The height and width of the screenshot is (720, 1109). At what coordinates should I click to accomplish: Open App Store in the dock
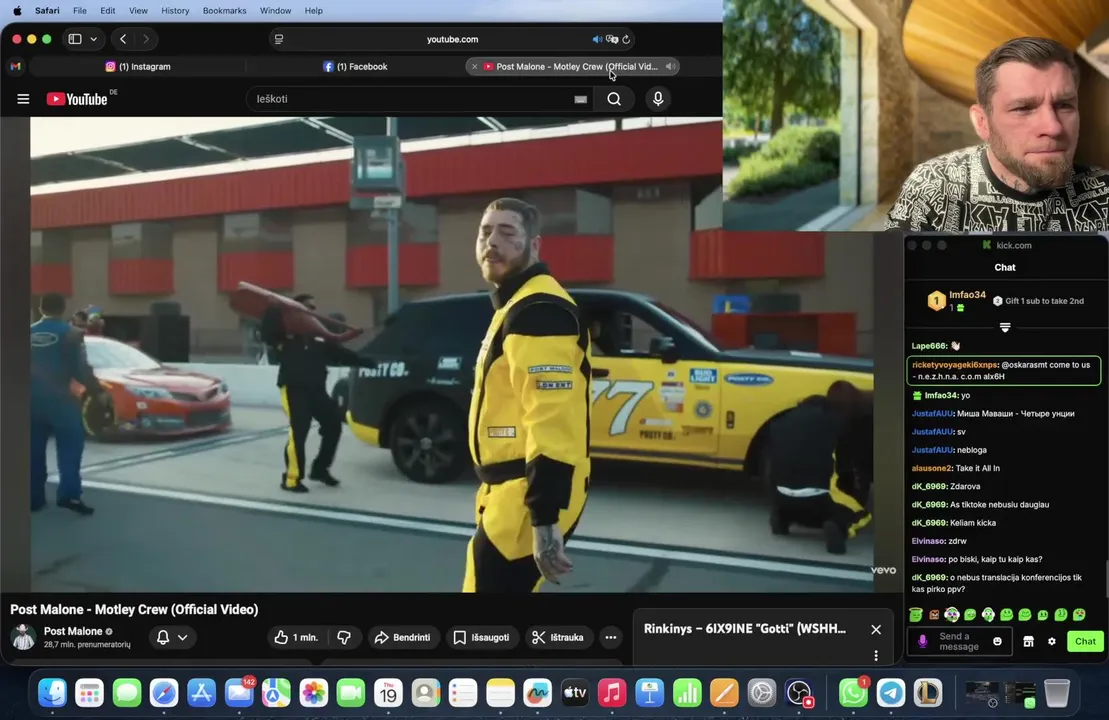pos(202,693)
